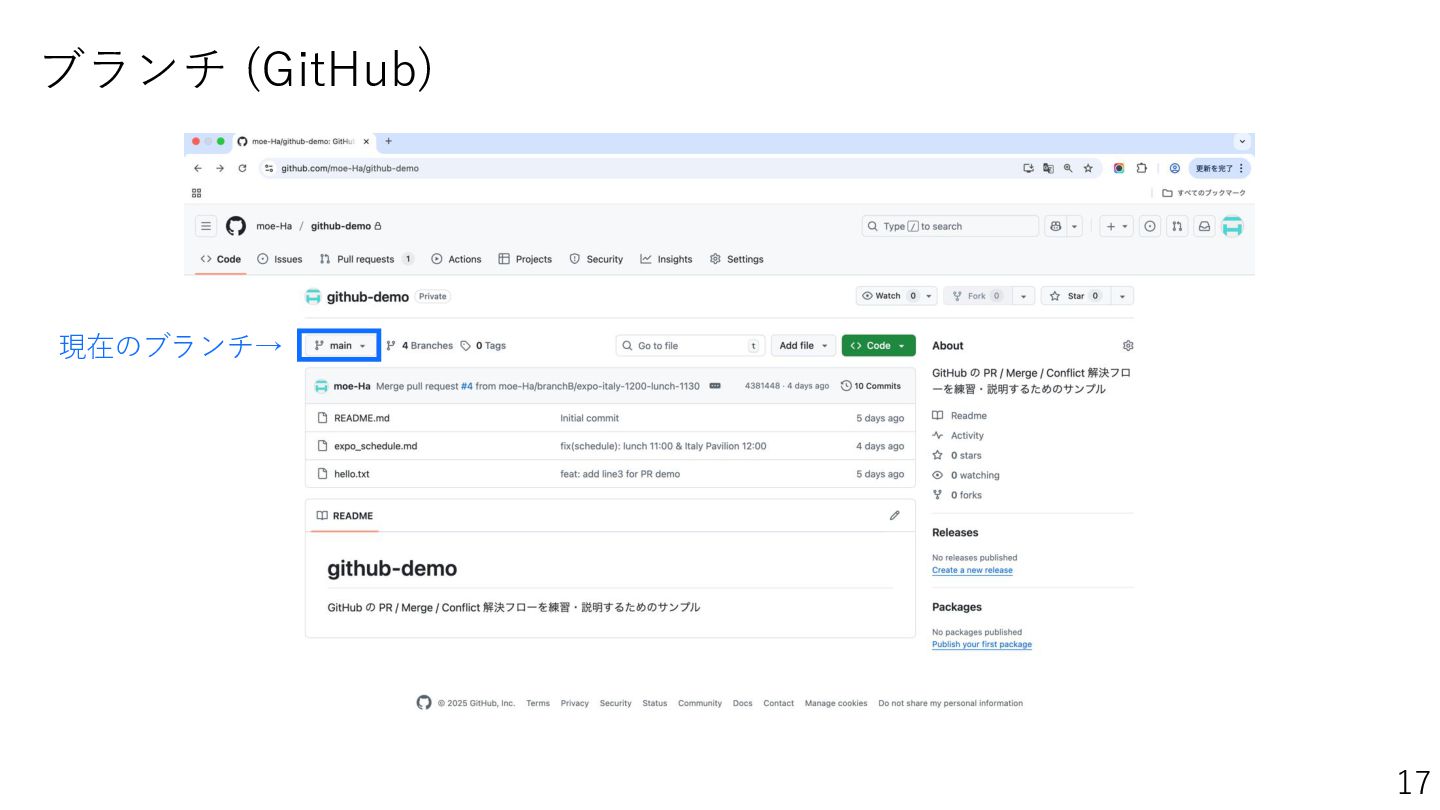Edit README with the pencil icon
1440x810 pixels.
(x=894, y=516)
